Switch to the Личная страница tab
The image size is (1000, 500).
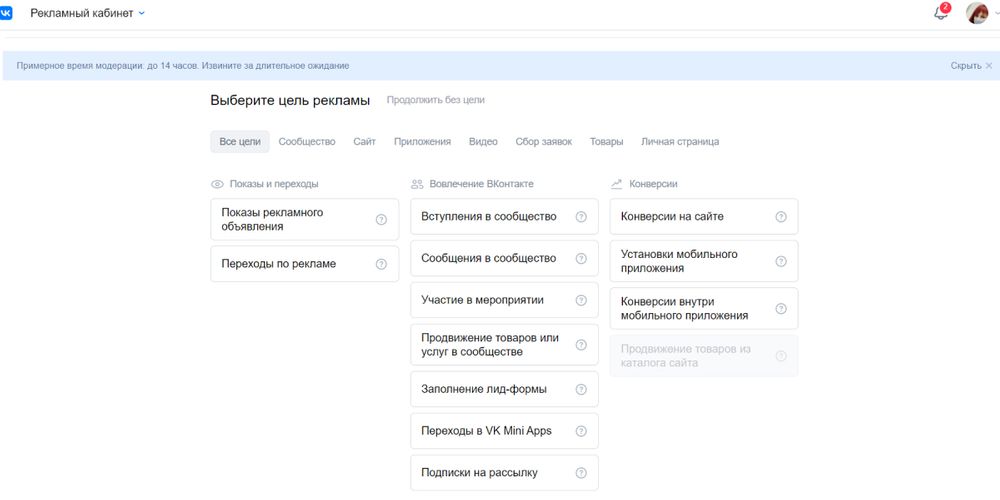coord(680,142)
